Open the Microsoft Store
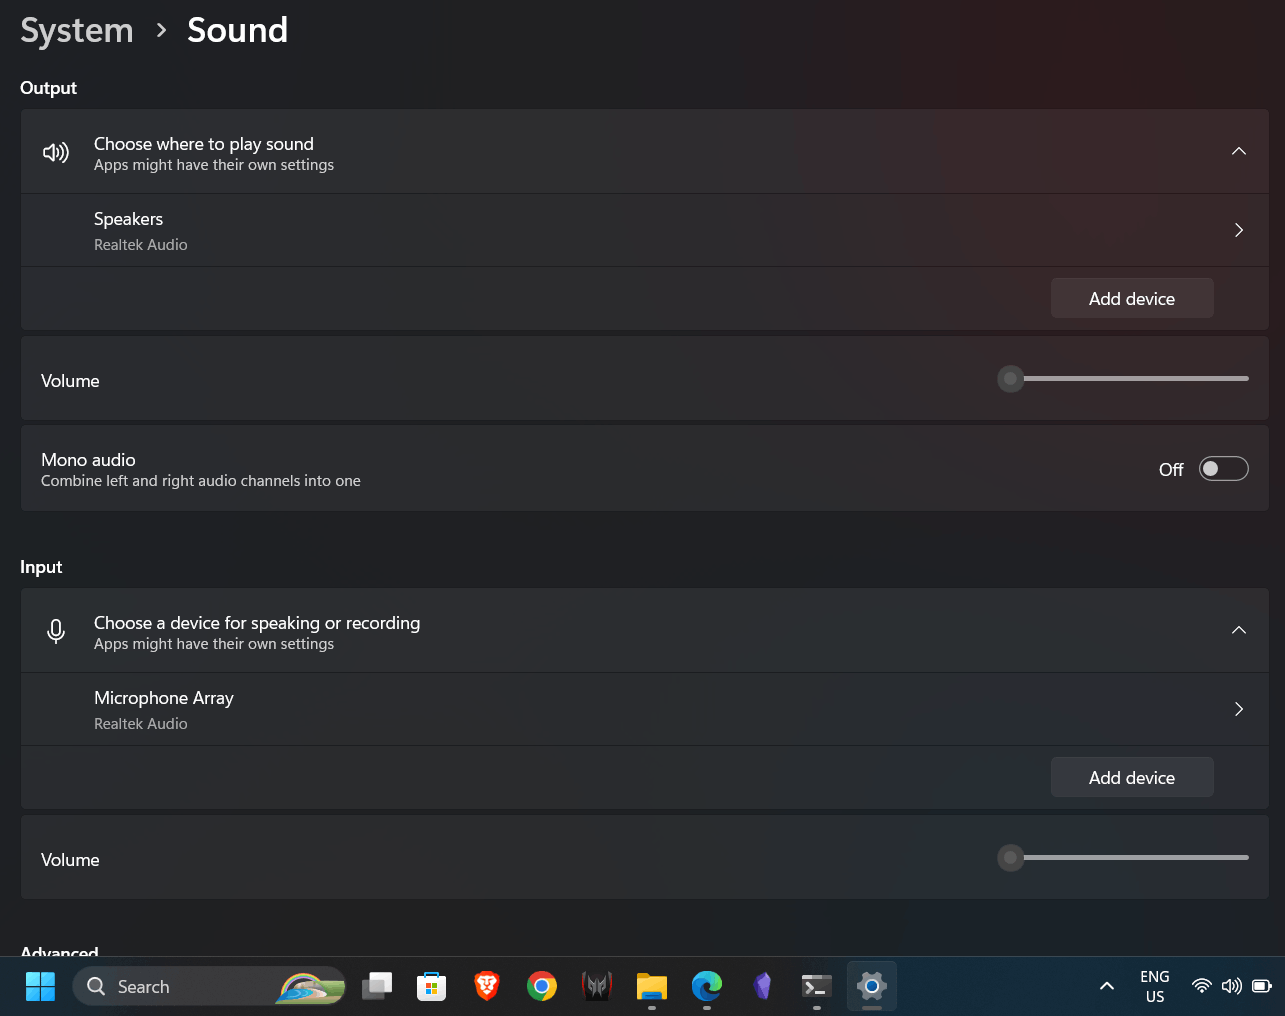1285x1016 pixels. tap(431, 986)
